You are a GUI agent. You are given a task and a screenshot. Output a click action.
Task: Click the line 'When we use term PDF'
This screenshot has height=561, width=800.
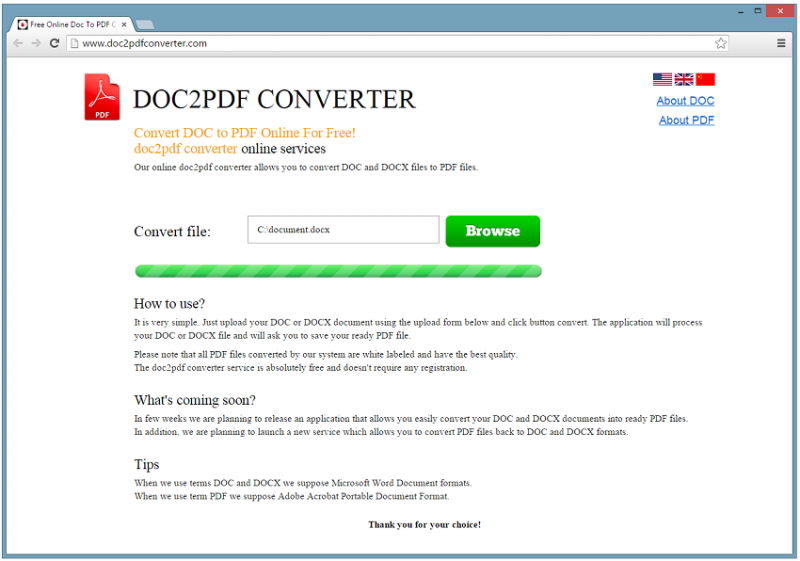[291, 496]
